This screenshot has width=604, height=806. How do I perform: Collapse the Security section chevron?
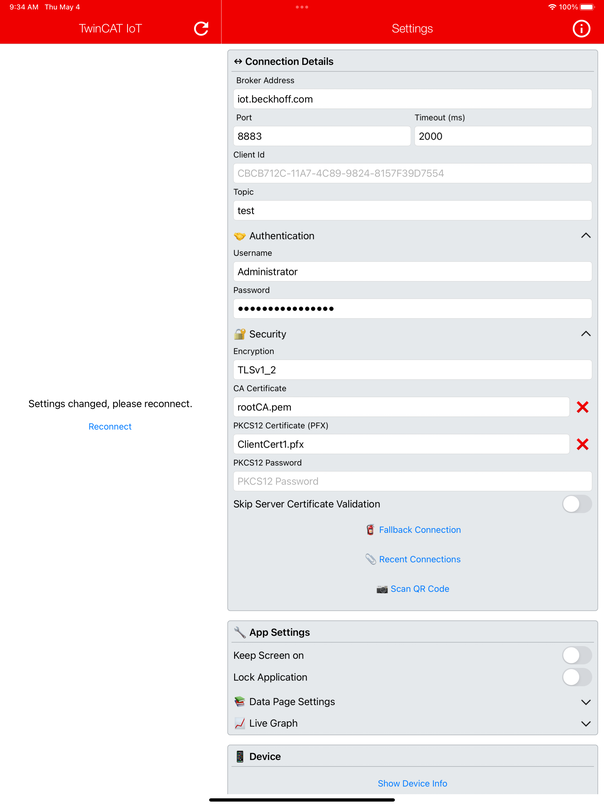pos(585,334)
